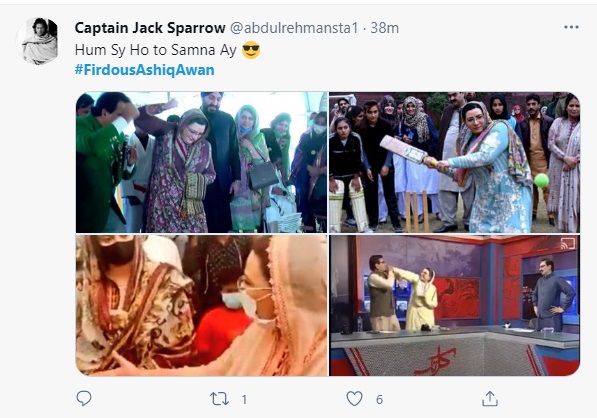The image size is (597, 418).
Task: Click the profile avatar picture
Action: pos(39,40)
